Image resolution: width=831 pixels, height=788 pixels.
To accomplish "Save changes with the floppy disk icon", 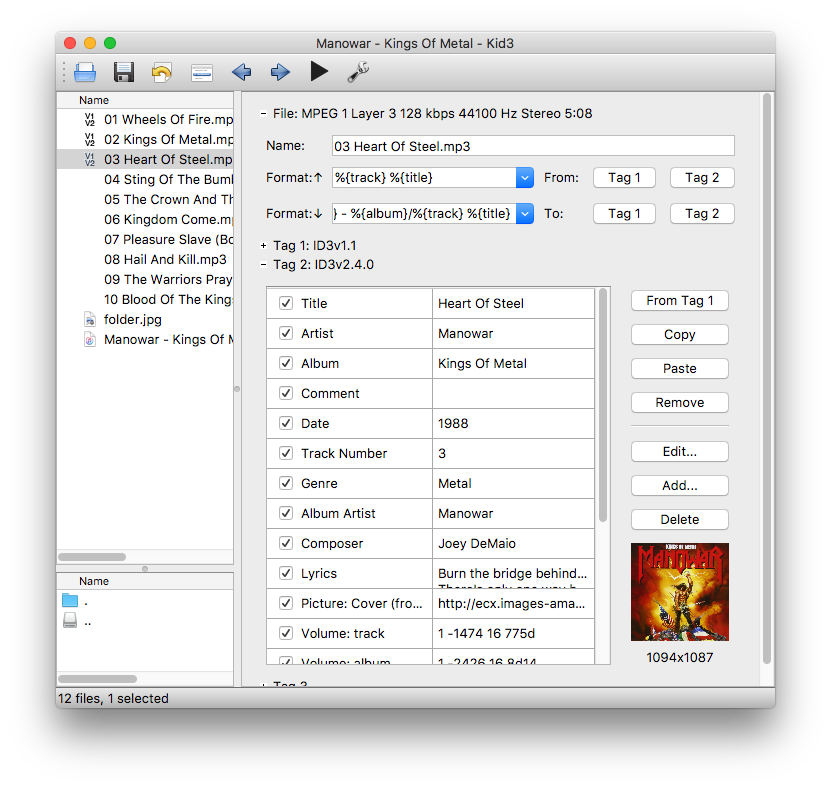I will [124, 72].
